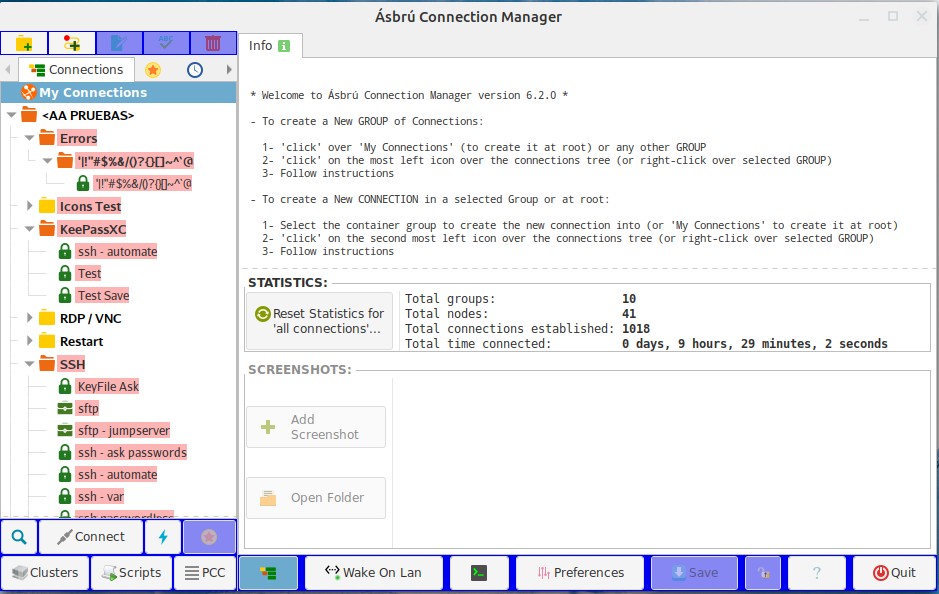Open the Preferences dialog
The width and height of the screenshot is (939, 594).
(580, 573)
